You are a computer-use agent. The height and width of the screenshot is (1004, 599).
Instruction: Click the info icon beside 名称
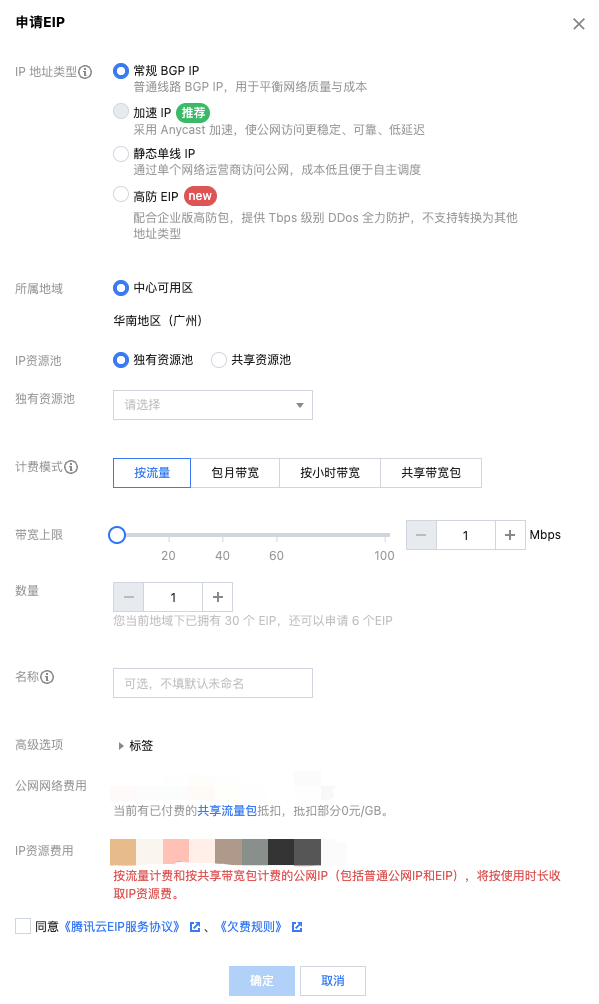pos(47,677)
